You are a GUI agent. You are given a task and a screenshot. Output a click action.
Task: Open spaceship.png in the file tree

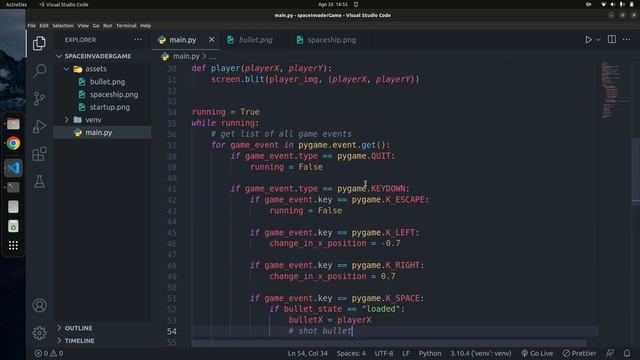pyautogui.click(x=113, y=94)
